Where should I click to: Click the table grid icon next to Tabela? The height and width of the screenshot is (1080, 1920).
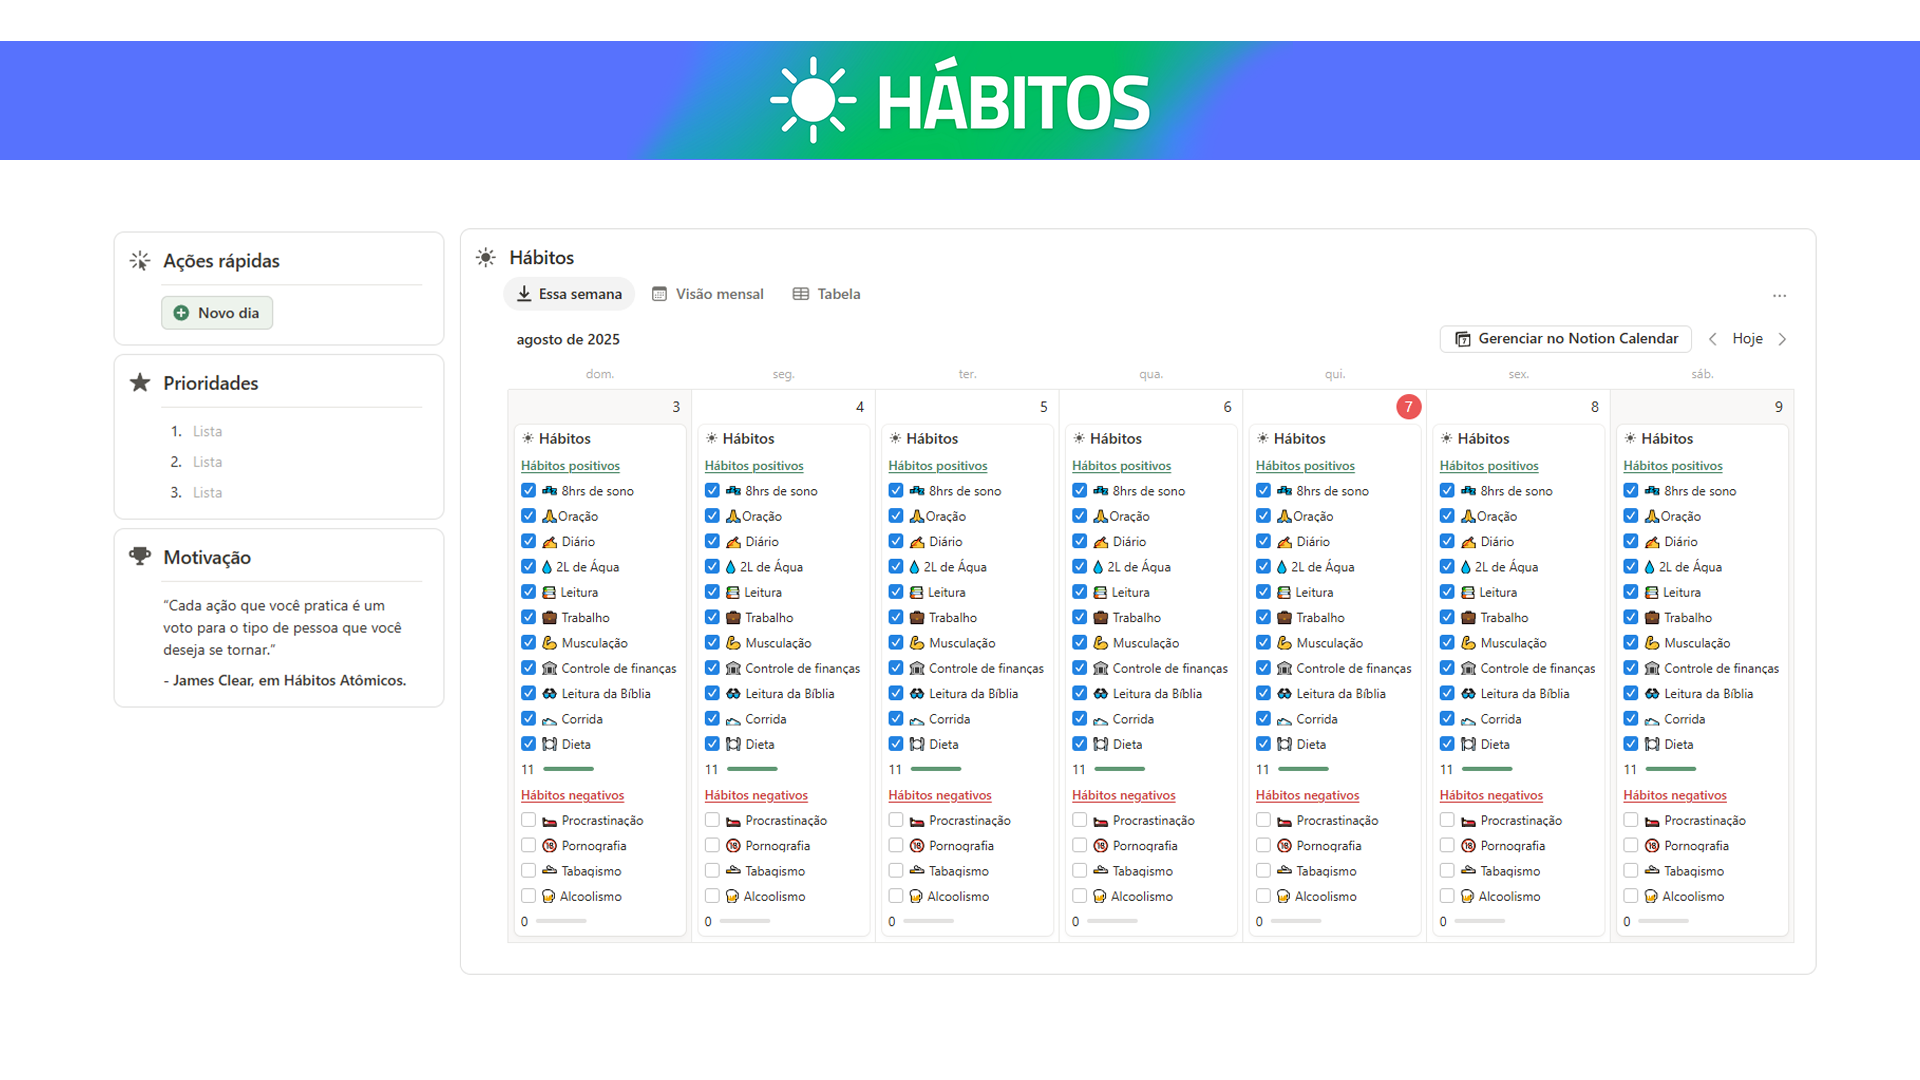800,293
